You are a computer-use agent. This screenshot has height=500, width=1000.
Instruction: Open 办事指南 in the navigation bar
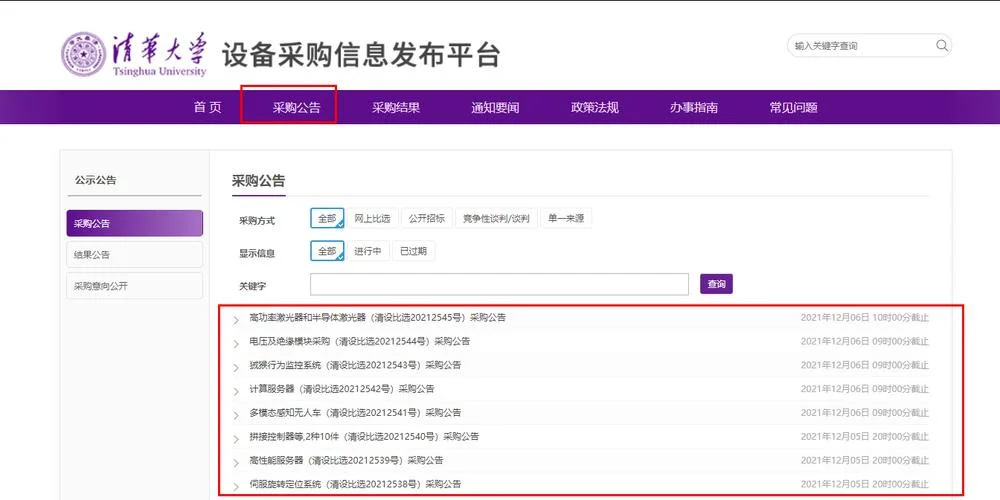click(693, 107)
